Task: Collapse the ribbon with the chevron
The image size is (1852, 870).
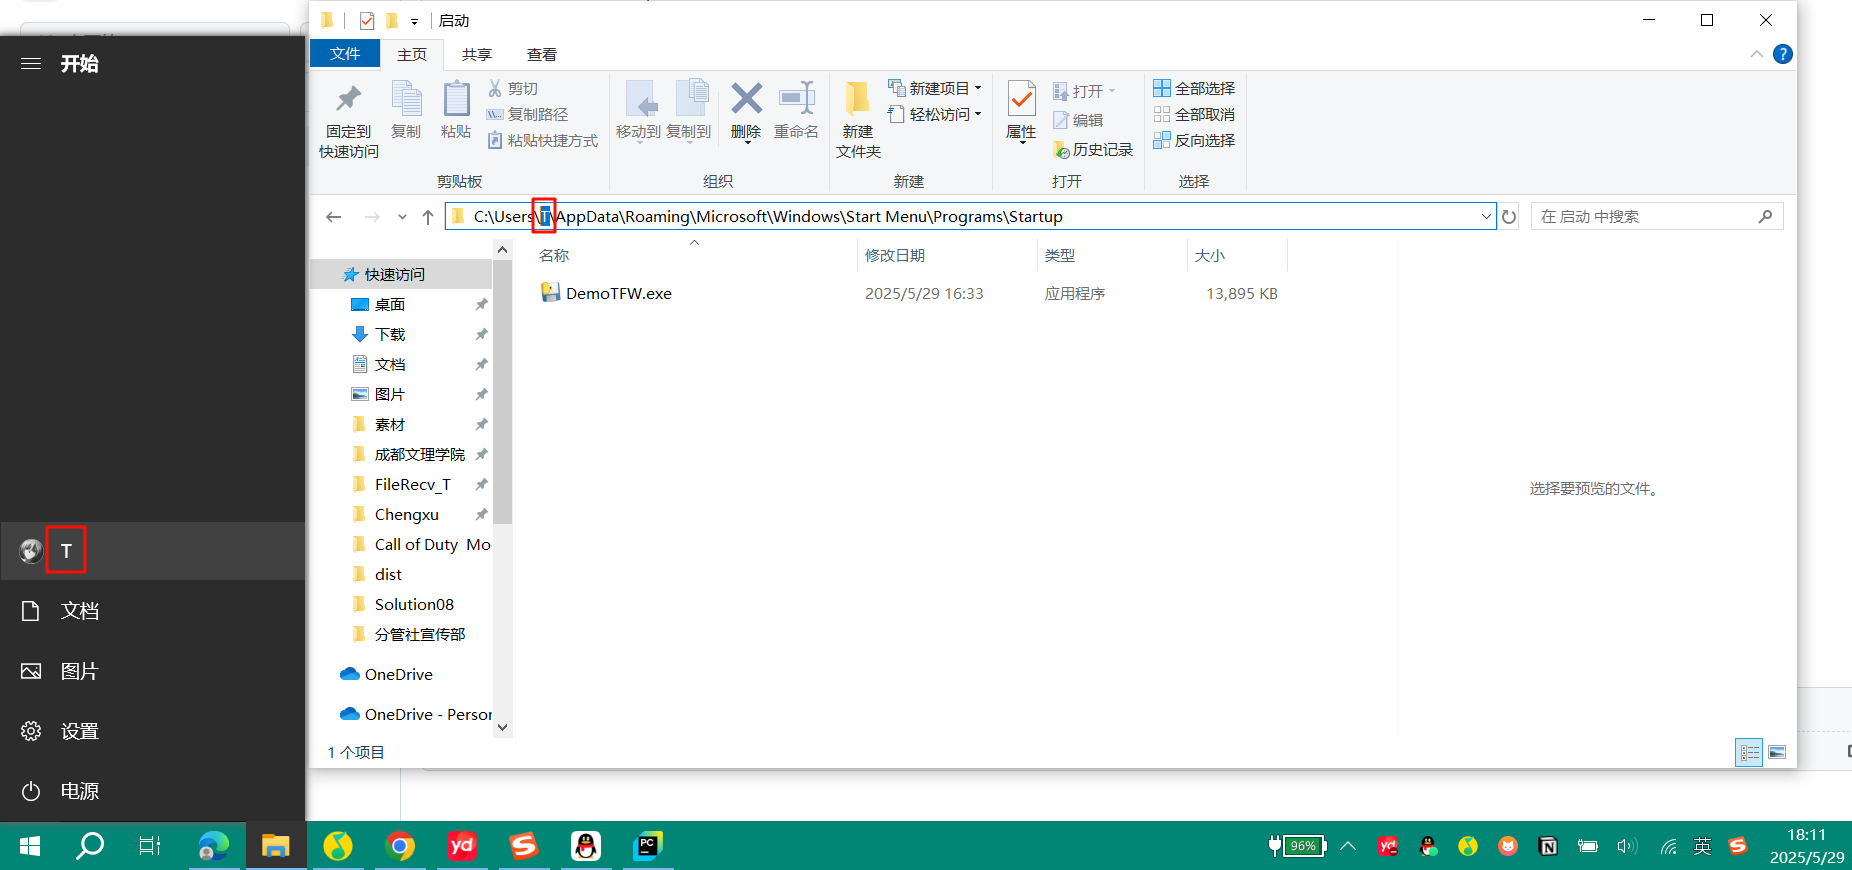Action: (1757, 54)
